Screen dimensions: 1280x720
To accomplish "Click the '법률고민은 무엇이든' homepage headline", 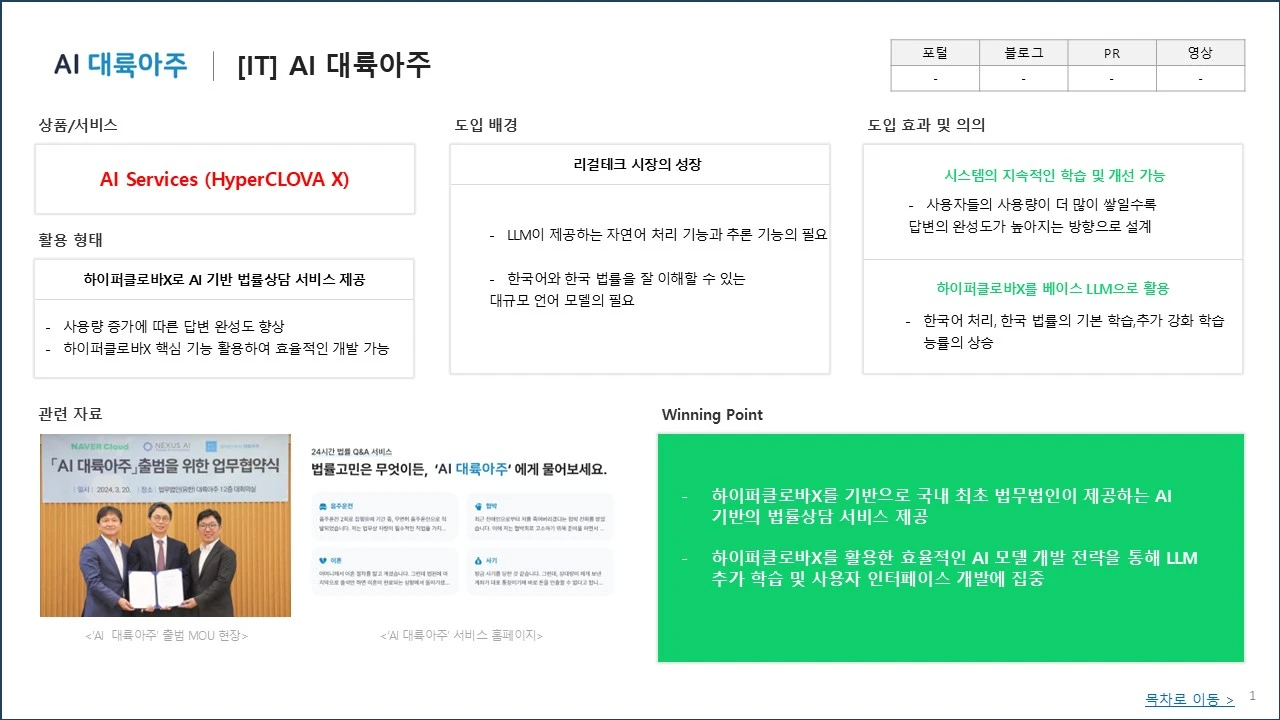I will tap(459, 469).
